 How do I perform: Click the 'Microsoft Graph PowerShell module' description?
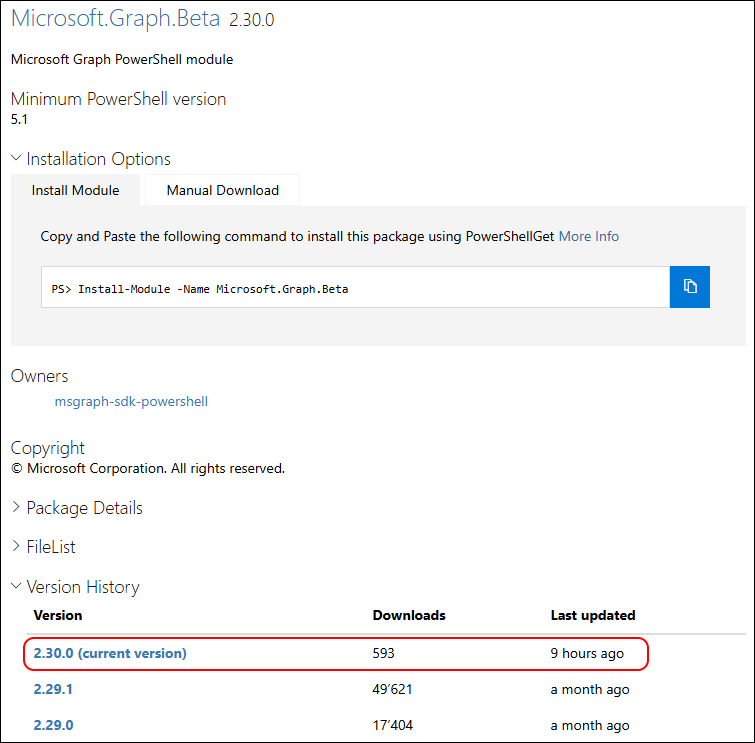click(122, 59)
